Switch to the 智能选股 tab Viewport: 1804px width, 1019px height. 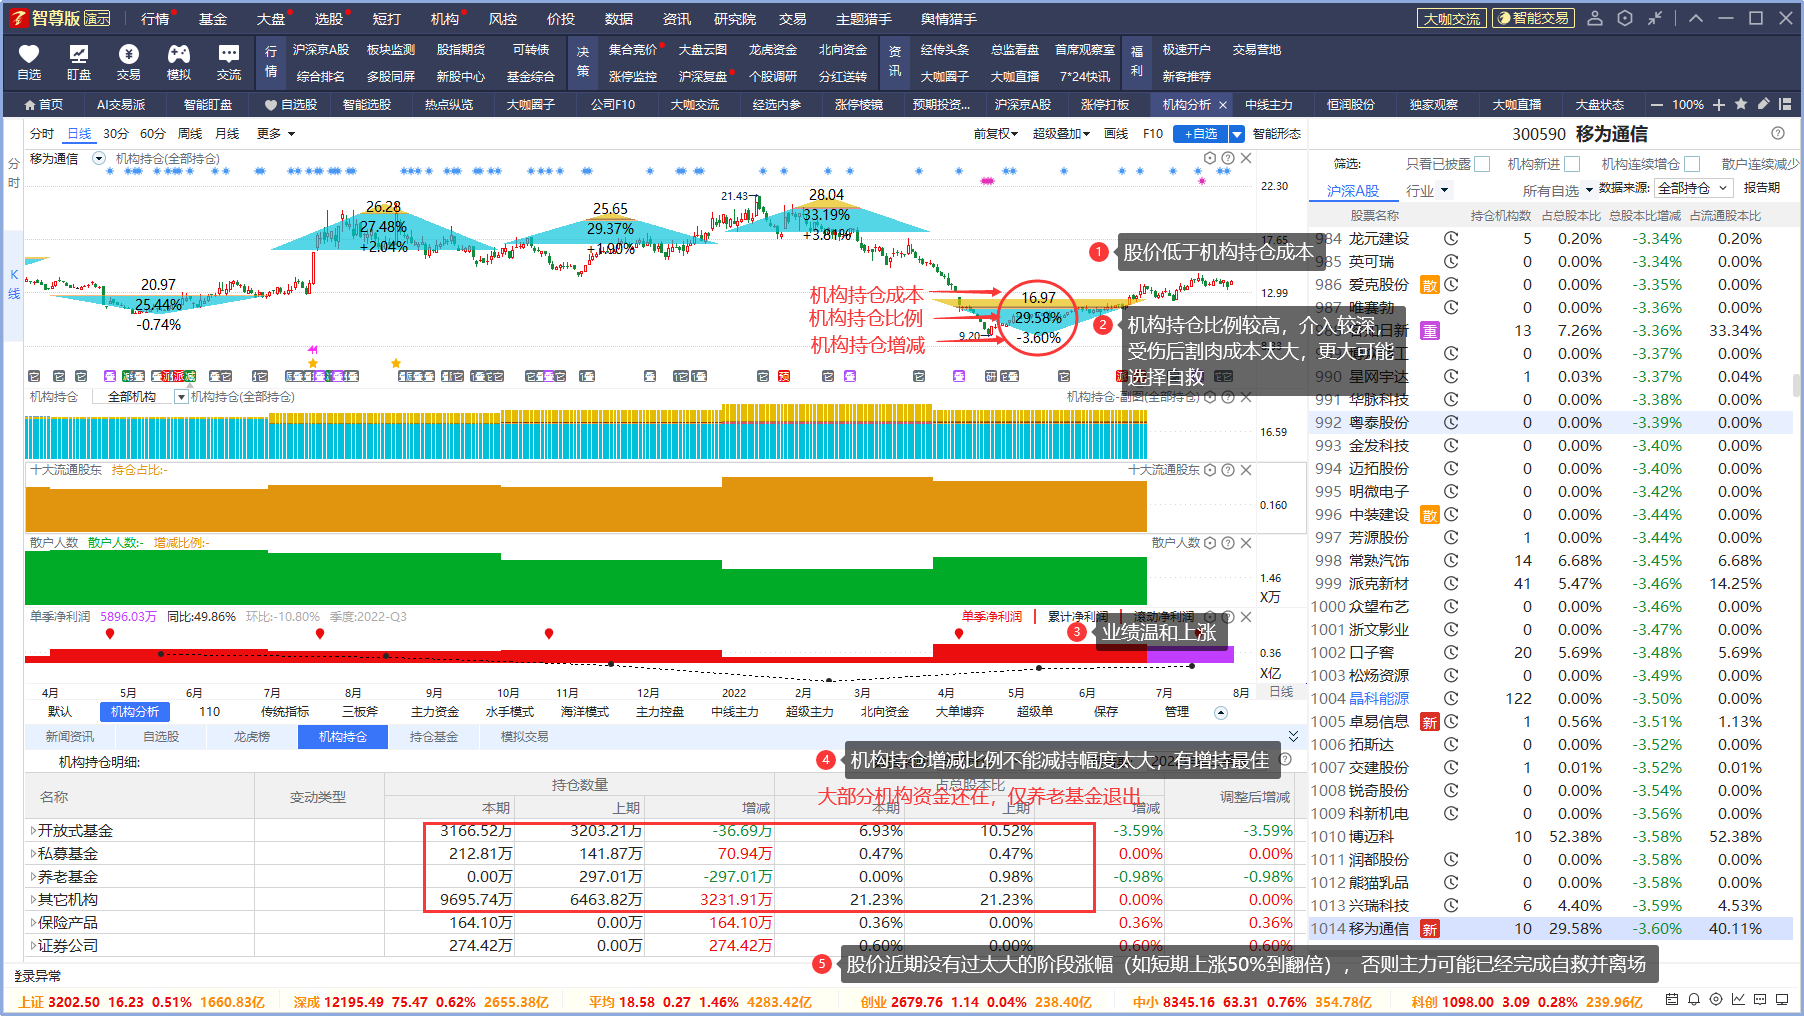pos(367,105)
